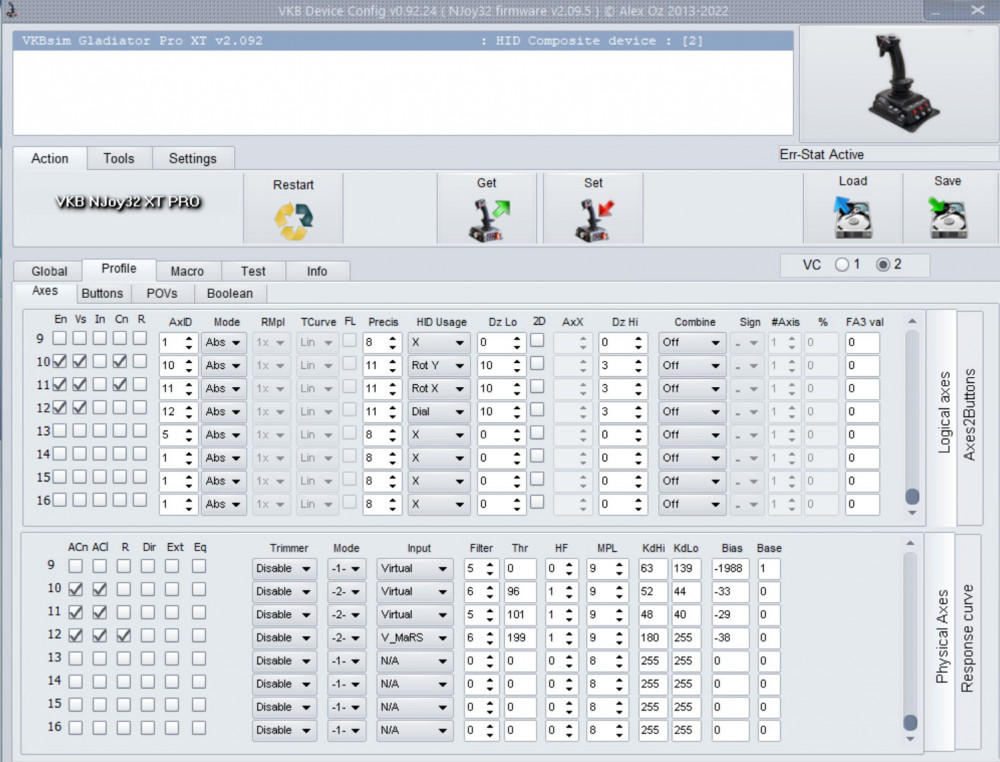1000x762 pixels.
Task: Click scroll down arrow in physical axes list
Action: point(911,739)
